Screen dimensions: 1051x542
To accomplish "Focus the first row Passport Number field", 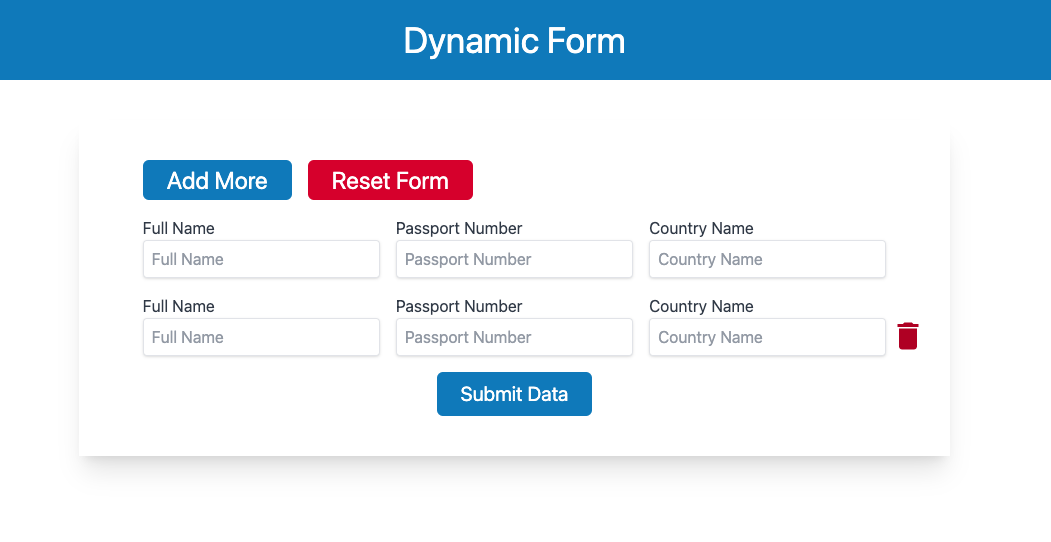I will (514, 259).
